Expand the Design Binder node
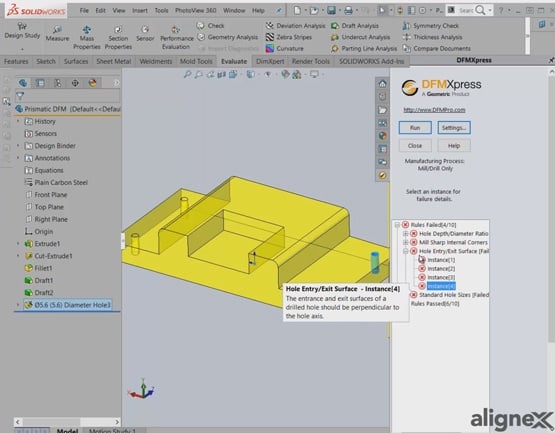 [18, 146]
